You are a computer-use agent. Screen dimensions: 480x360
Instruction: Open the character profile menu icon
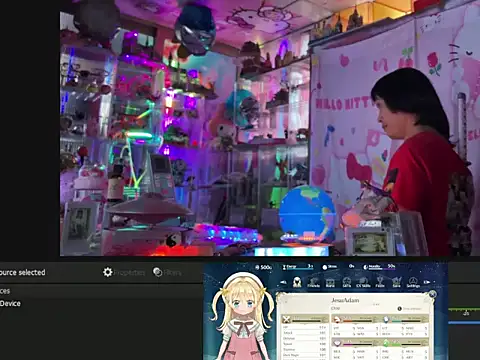point(297,282)
